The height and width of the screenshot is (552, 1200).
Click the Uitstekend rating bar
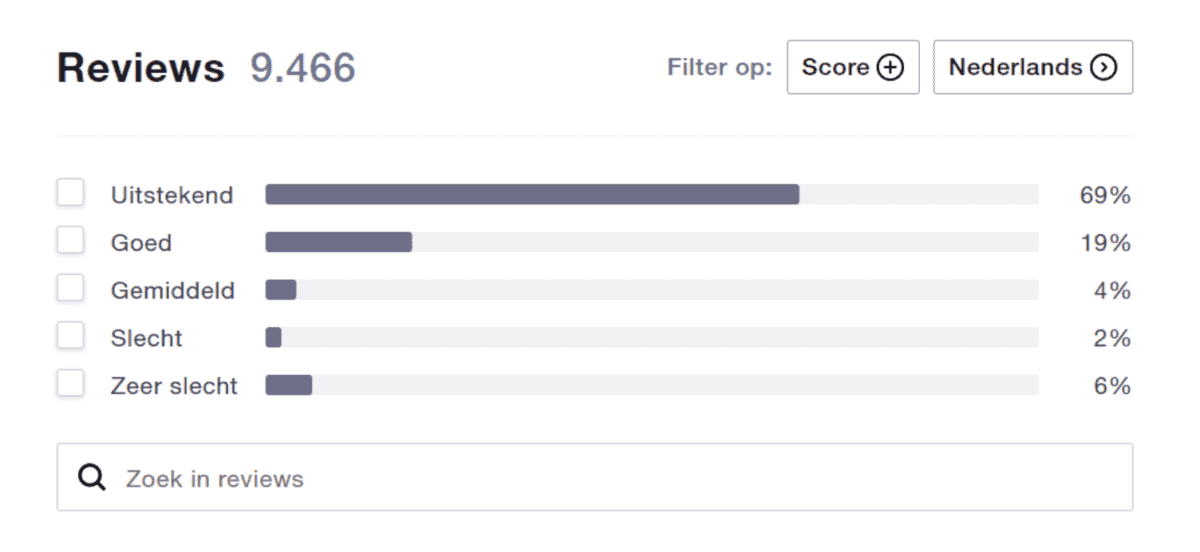point(652,194)
